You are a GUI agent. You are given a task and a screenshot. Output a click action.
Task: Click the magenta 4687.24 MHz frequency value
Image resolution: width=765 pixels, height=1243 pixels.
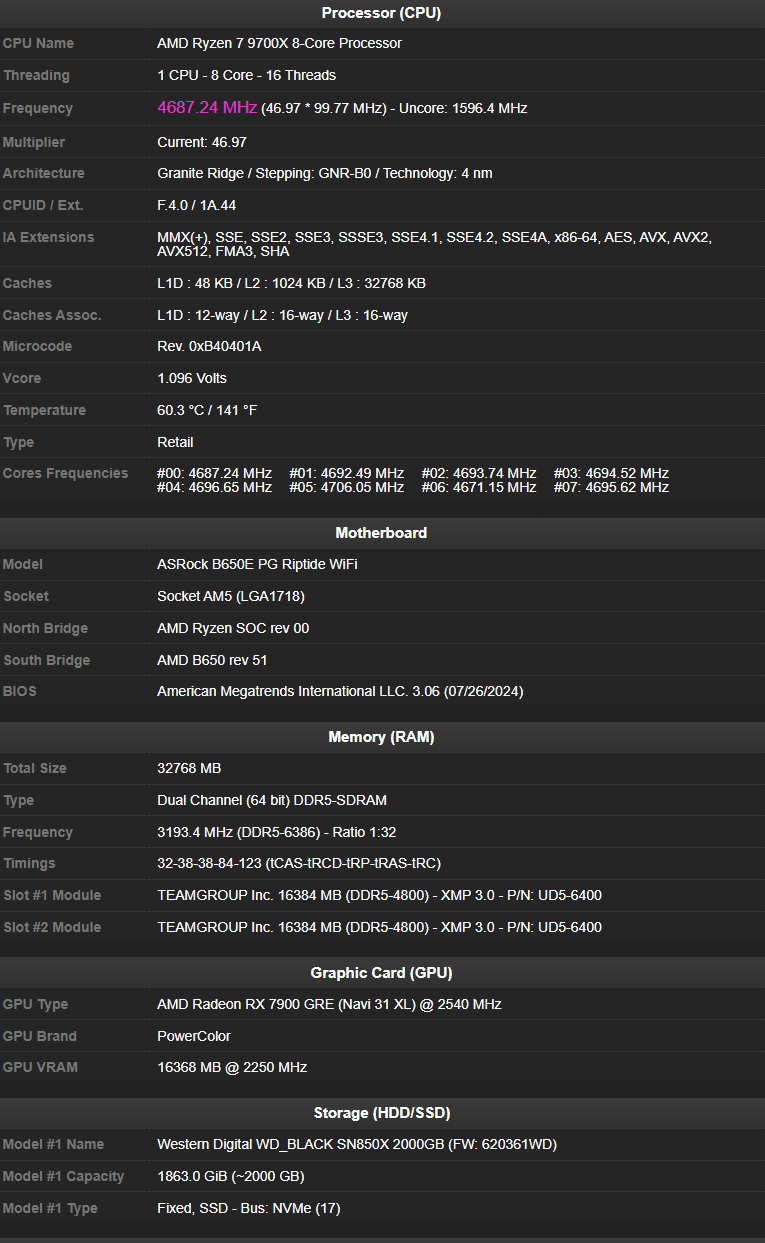pos(207,107)
